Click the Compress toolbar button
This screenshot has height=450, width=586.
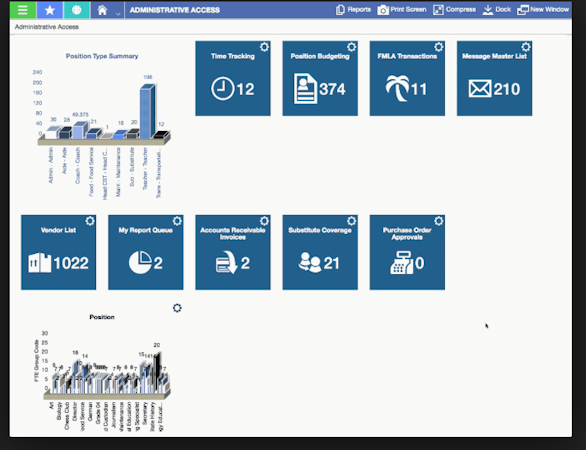click(454, 10)
